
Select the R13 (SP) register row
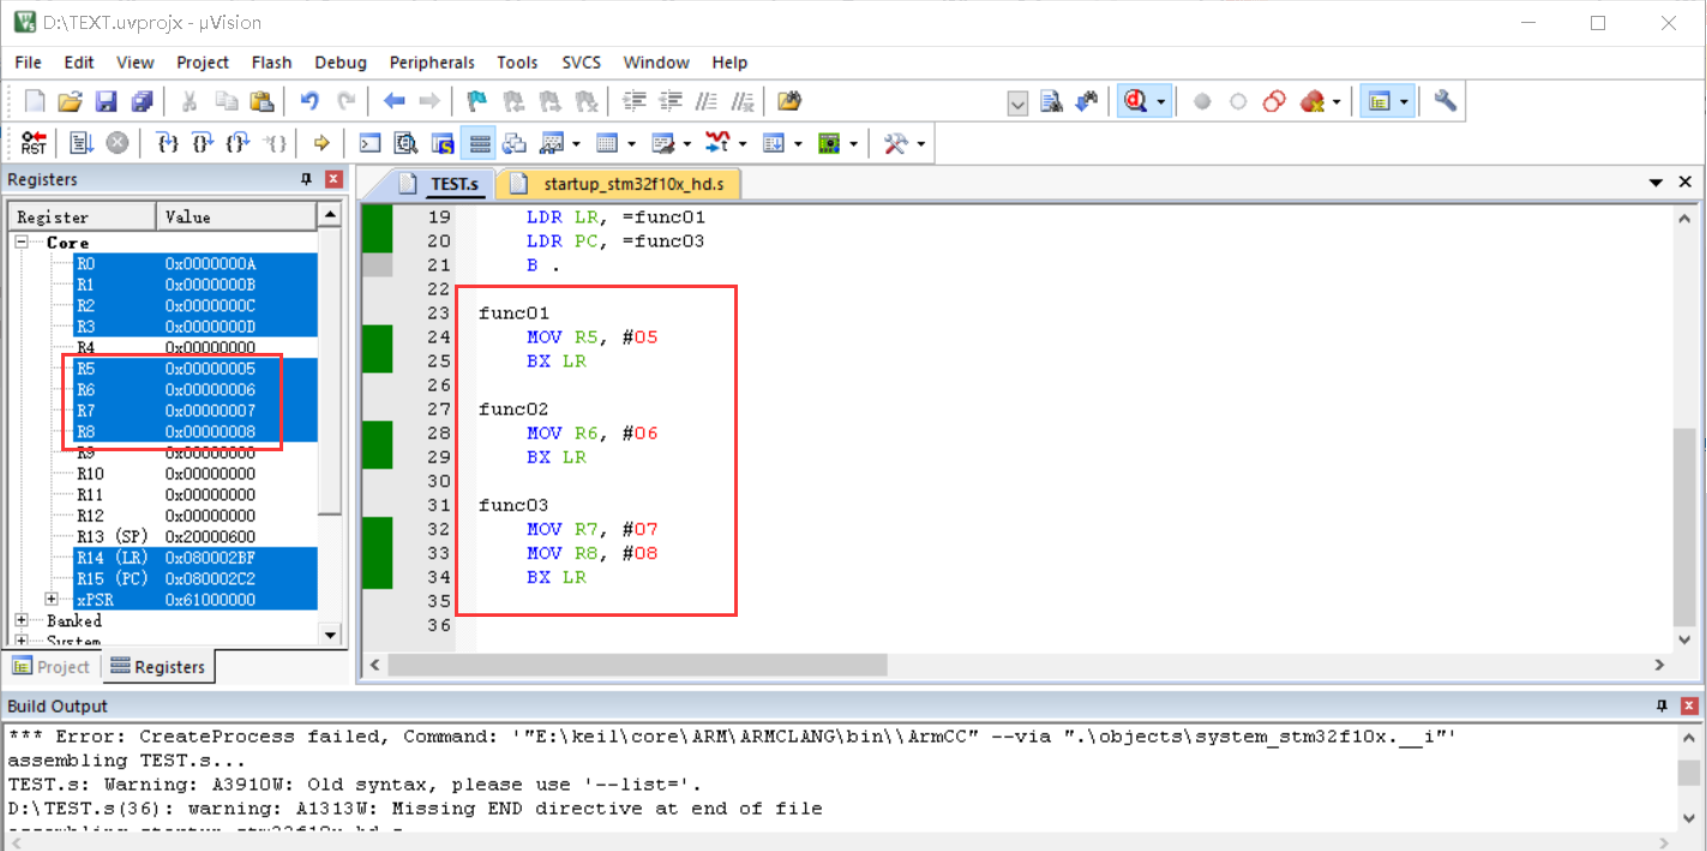click(x=196, y=536)
